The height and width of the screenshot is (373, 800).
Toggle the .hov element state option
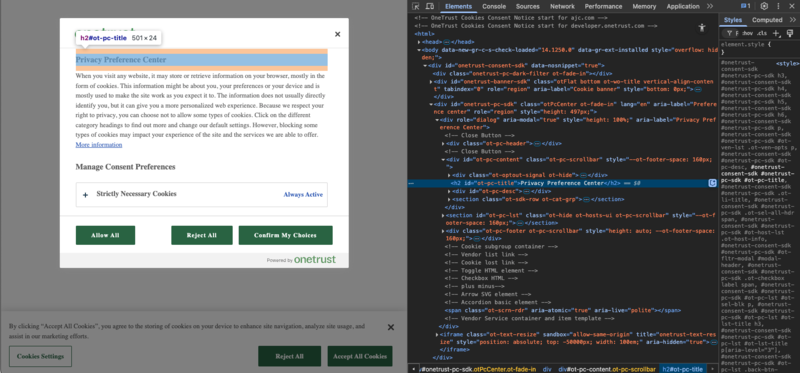point(747,33)
